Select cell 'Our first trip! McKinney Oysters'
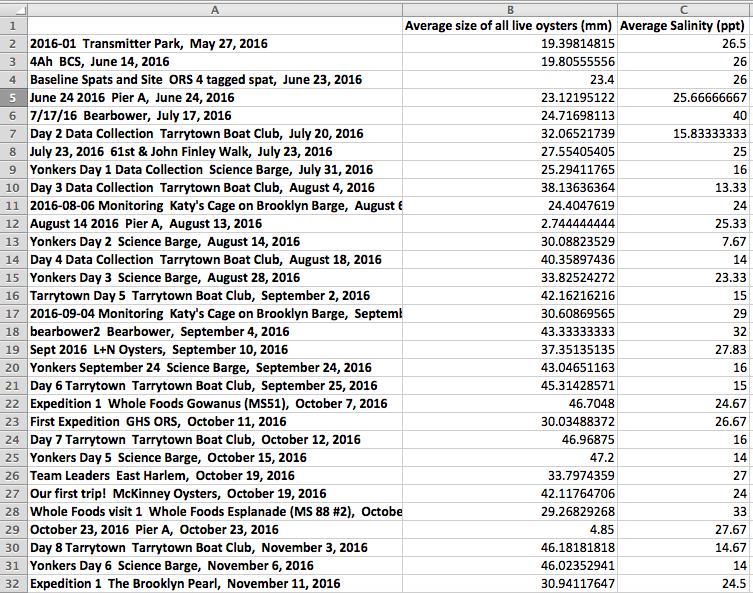 215,494
